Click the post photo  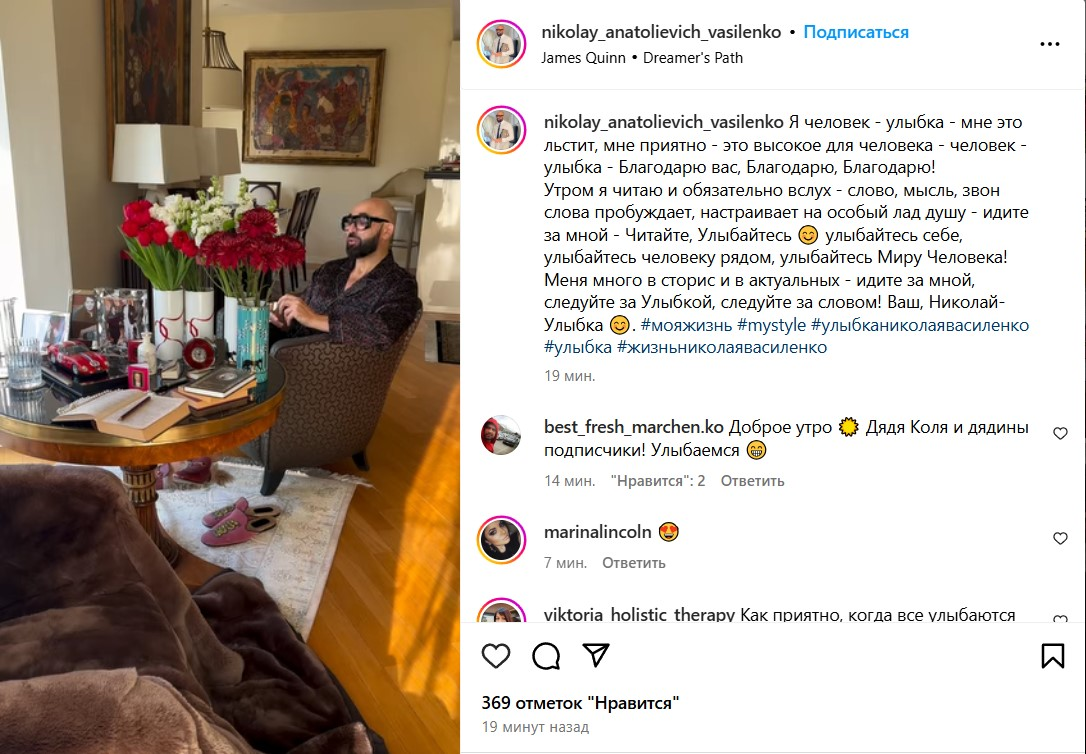click(230, 377)
